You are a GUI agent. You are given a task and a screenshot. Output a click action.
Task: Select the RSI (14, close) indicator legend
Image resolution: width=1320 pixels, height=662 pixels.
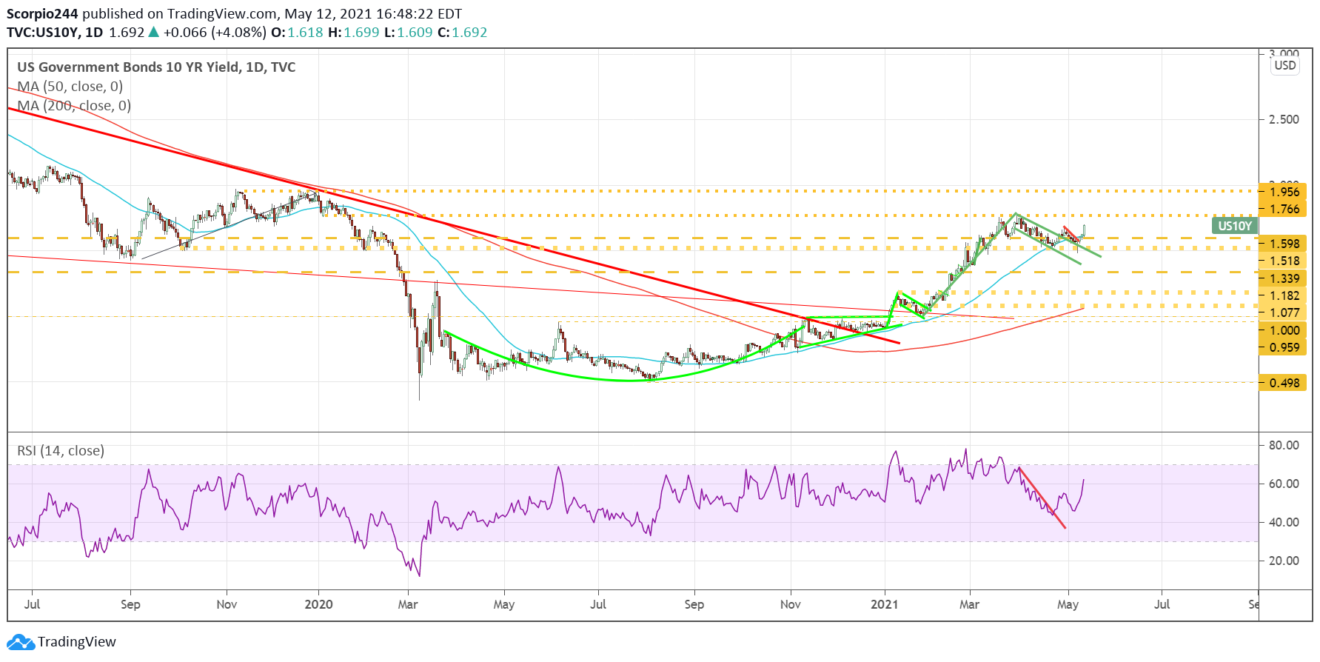pyautogui.click(x=61, y=451)
